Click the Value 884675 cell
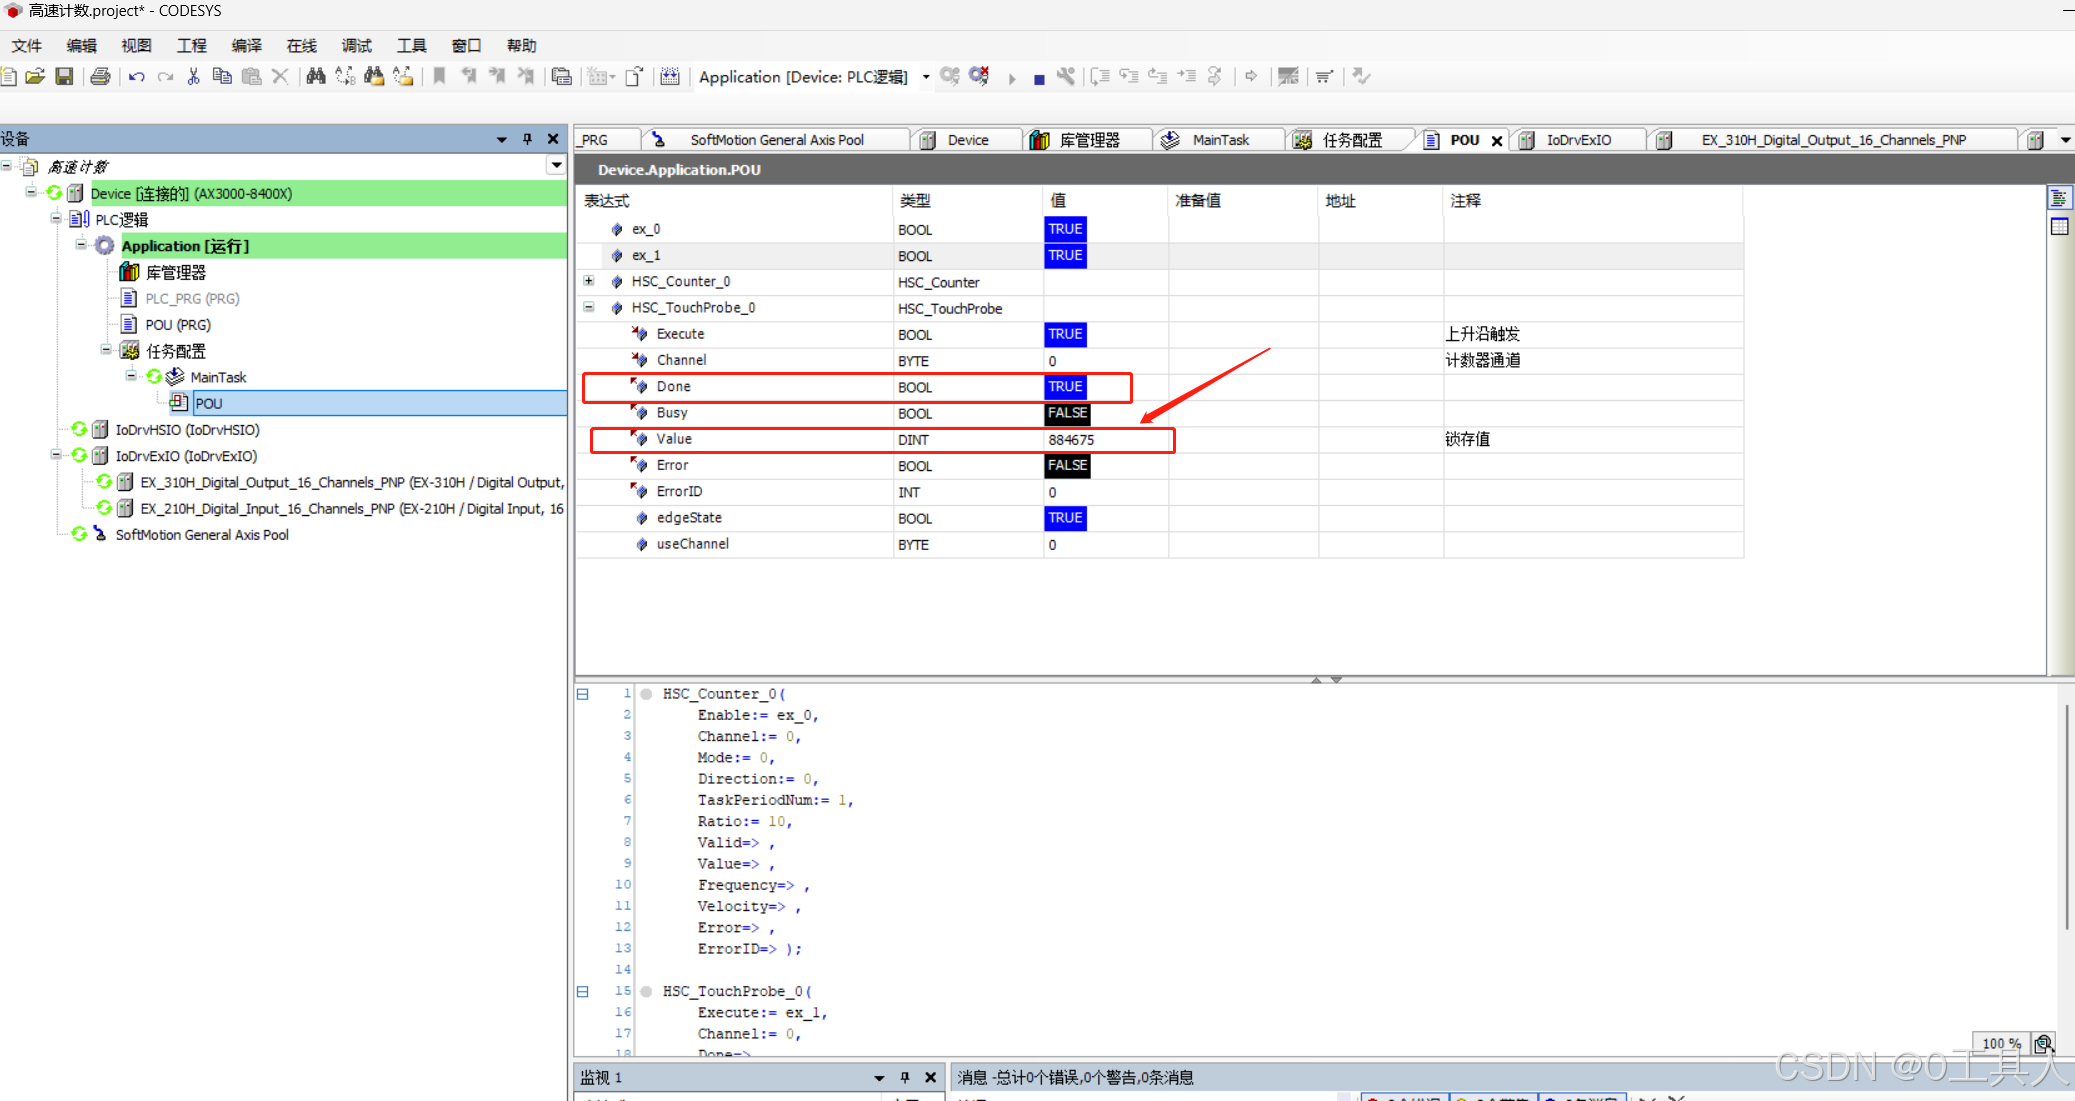Image resolution: width=2075 pixels, height=1101 pixels. (x=1071, y=440)
